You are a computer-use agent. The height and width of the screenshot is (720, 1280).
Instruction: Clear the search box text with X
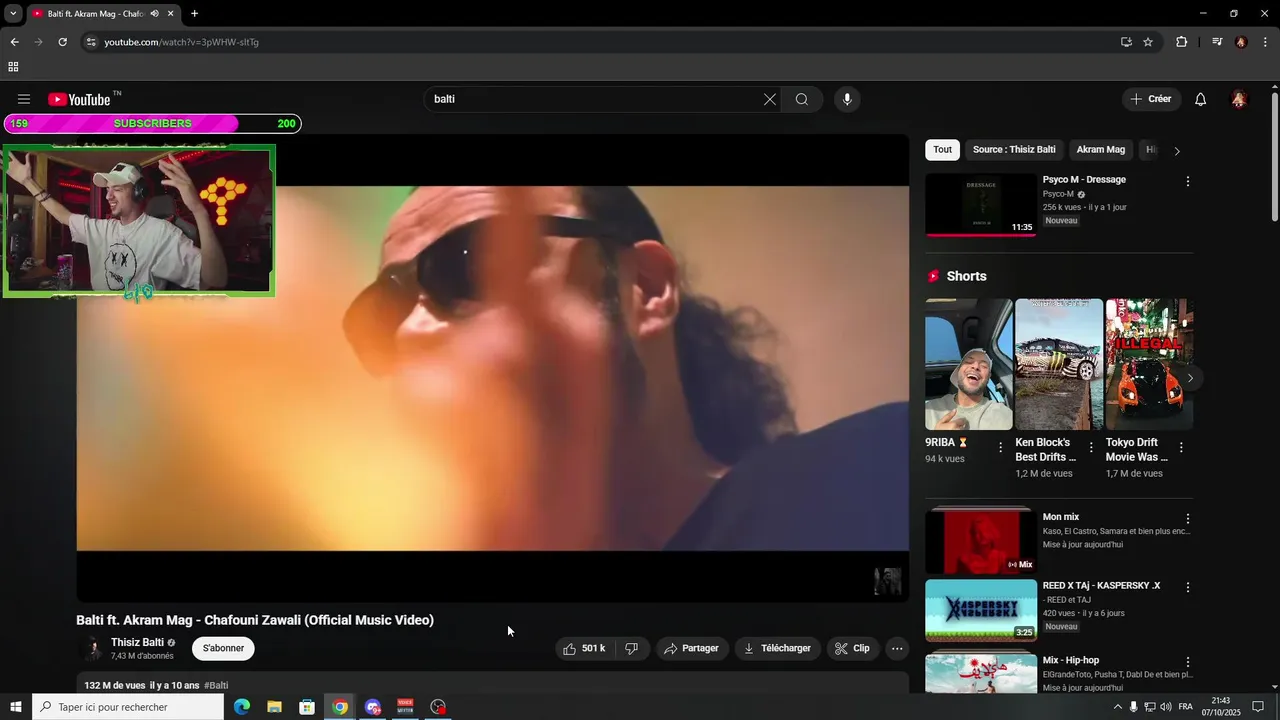[x=770, y=99]
